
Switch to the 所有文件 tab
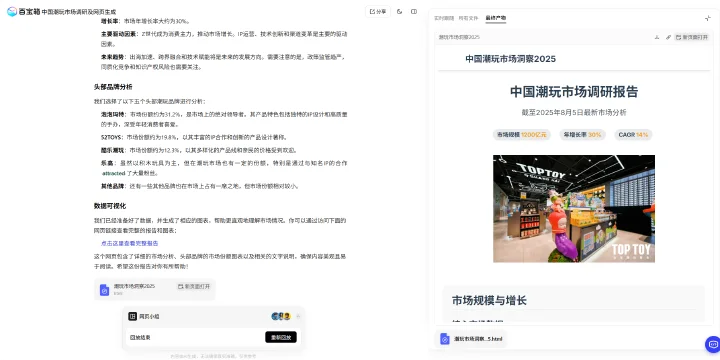[x=468, y=18]
